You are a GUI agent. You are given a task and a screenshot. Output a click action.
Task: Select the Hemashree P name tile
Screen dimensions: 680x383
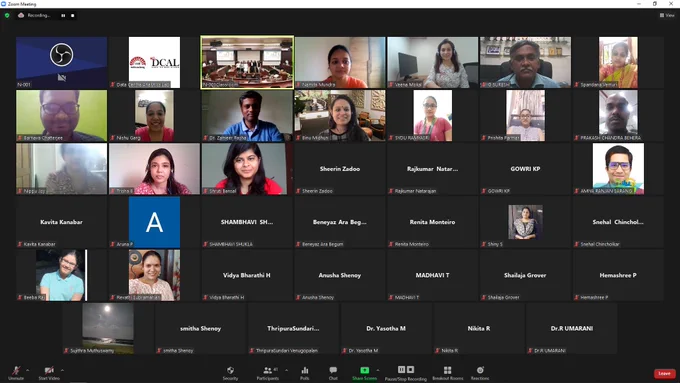point(618,275)
